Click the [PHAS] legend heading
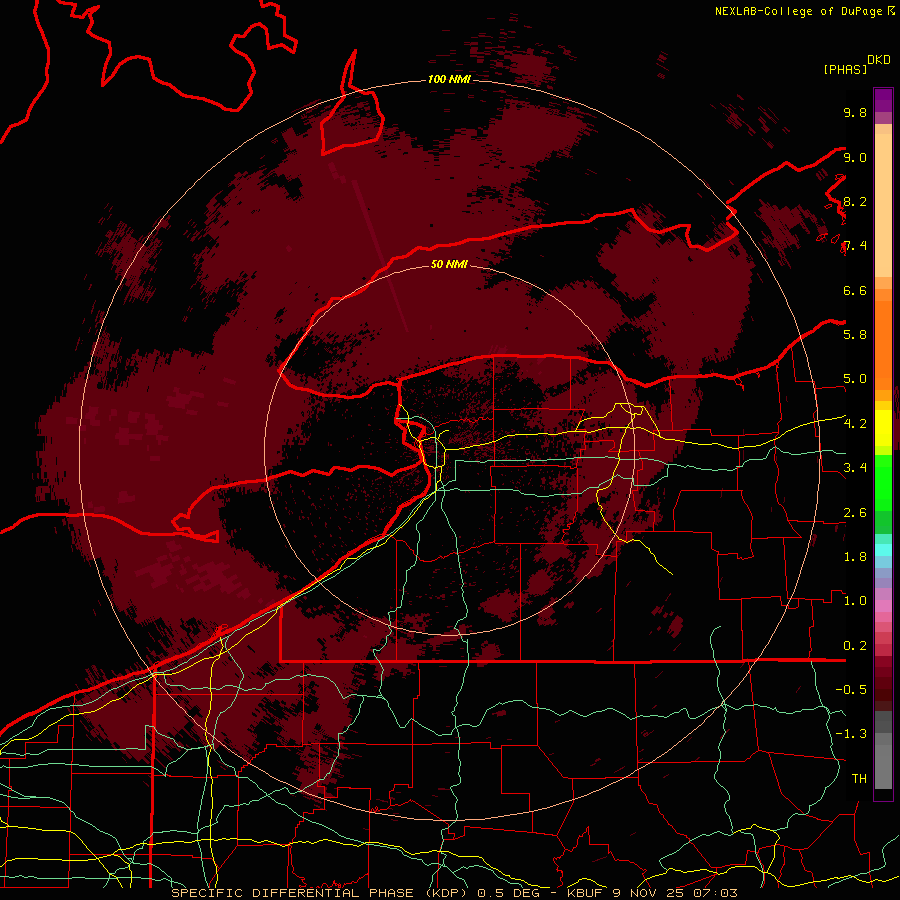 coord(845,69)
